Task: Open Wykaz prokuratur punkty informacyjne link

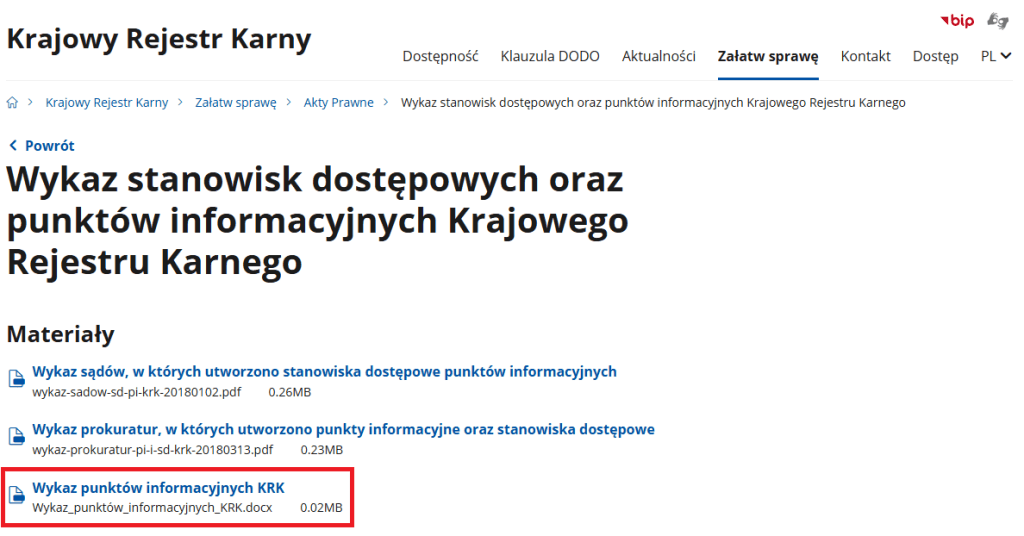Action: [343, 430]
